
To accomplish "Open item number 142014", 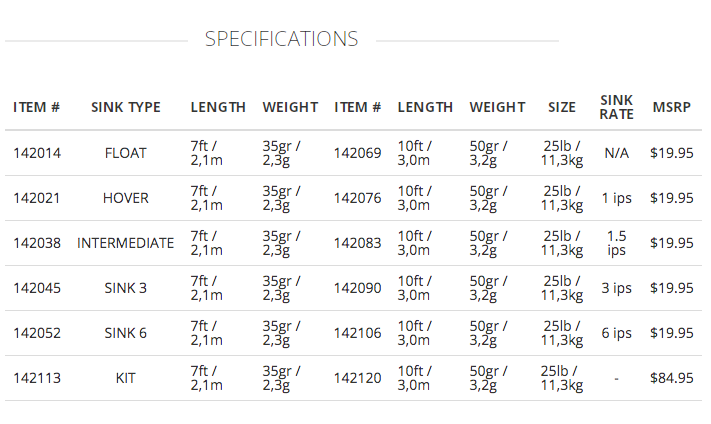I will point(37,153).
